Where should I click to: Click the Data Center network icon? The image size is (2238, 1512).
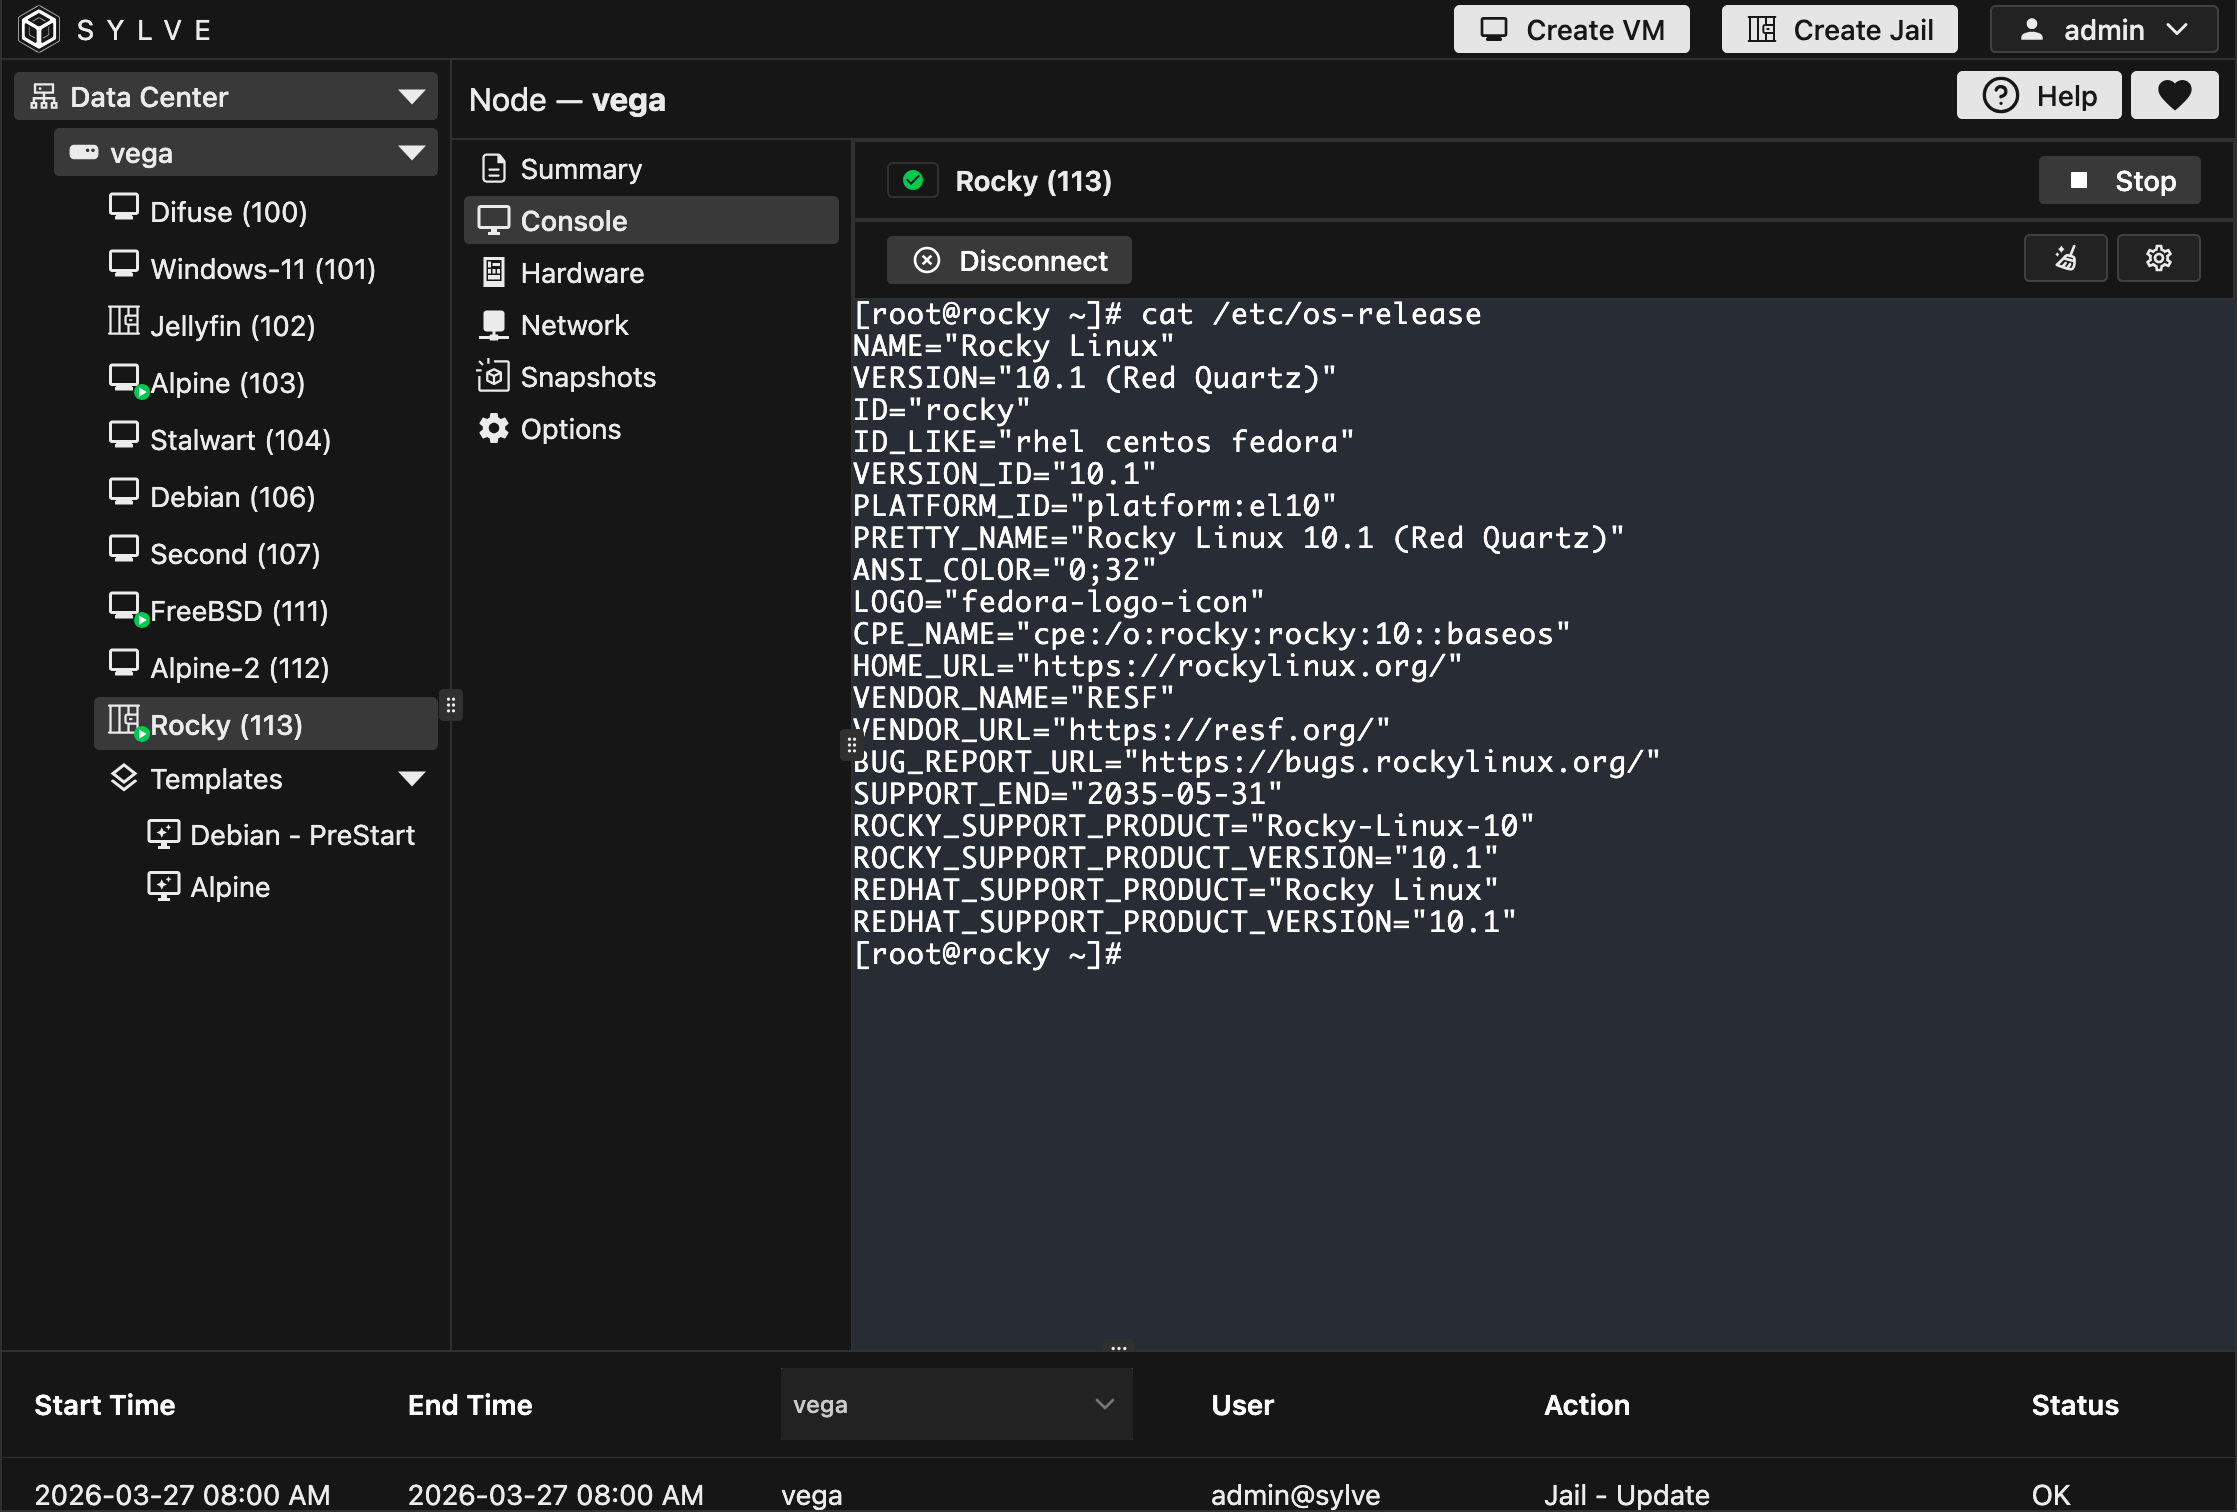pos(44,97)
